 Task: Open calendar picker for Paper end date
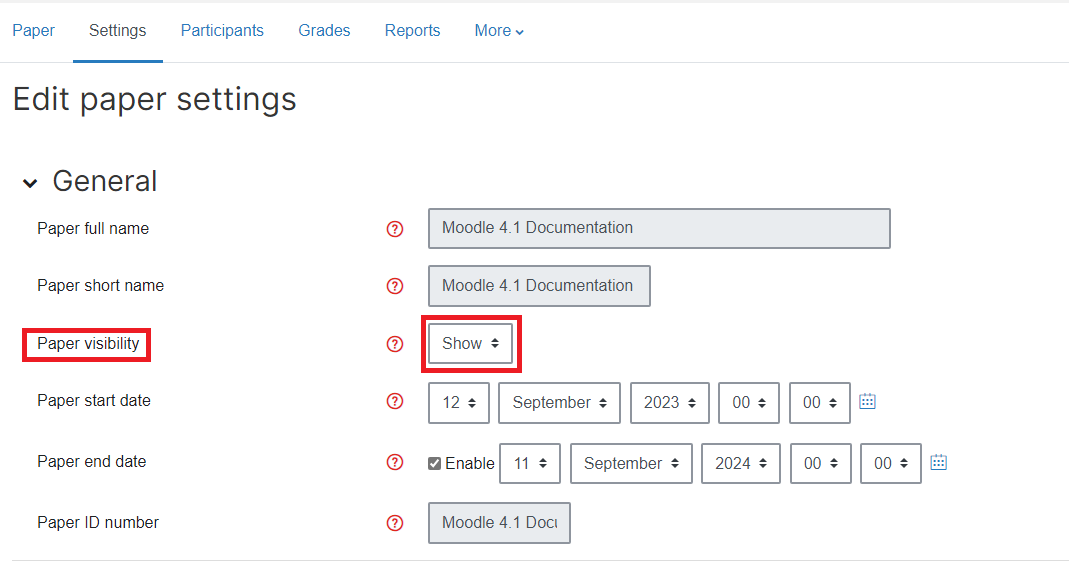(939, 462)
